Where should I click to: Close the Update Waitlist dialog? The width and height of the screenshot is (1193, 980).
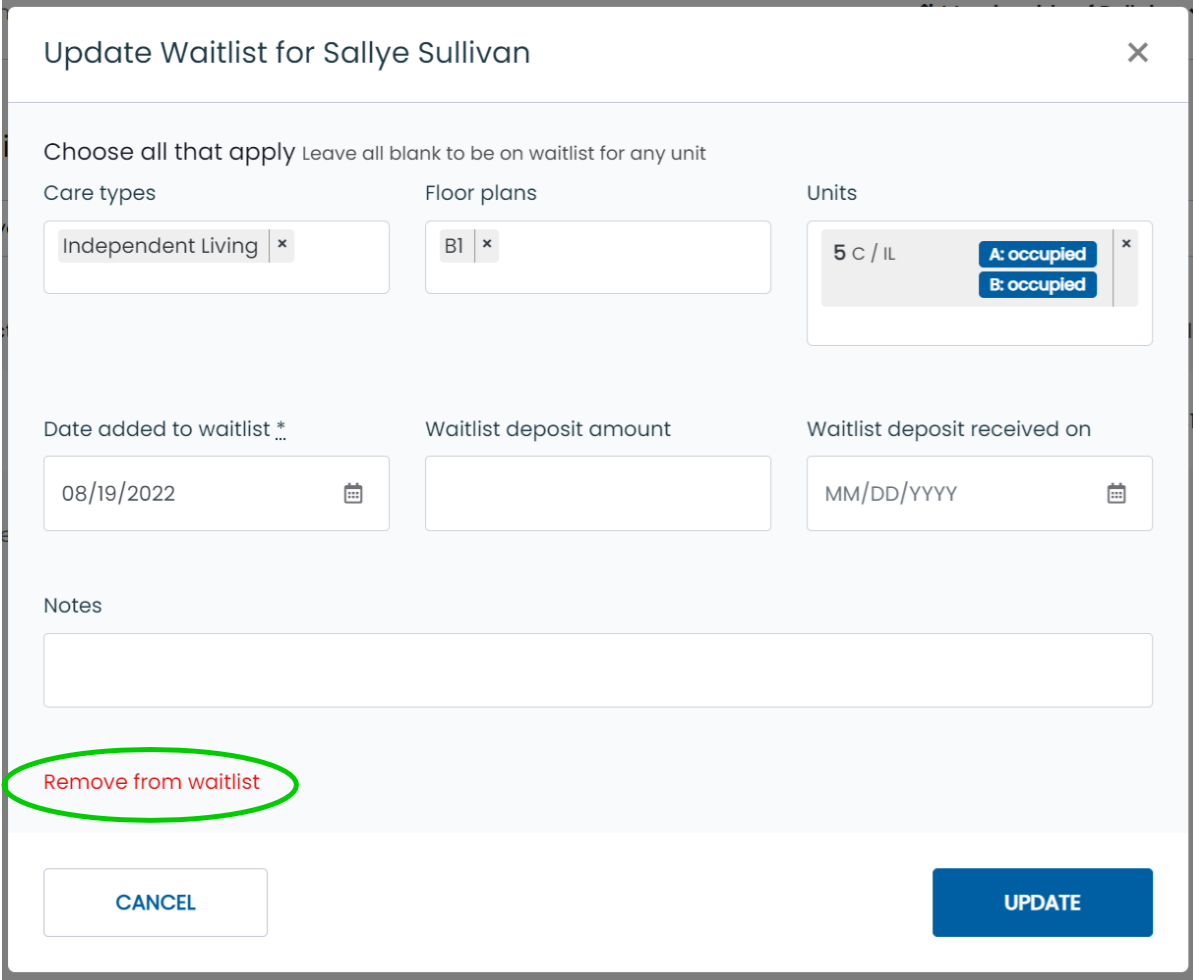coord(1137,52)
